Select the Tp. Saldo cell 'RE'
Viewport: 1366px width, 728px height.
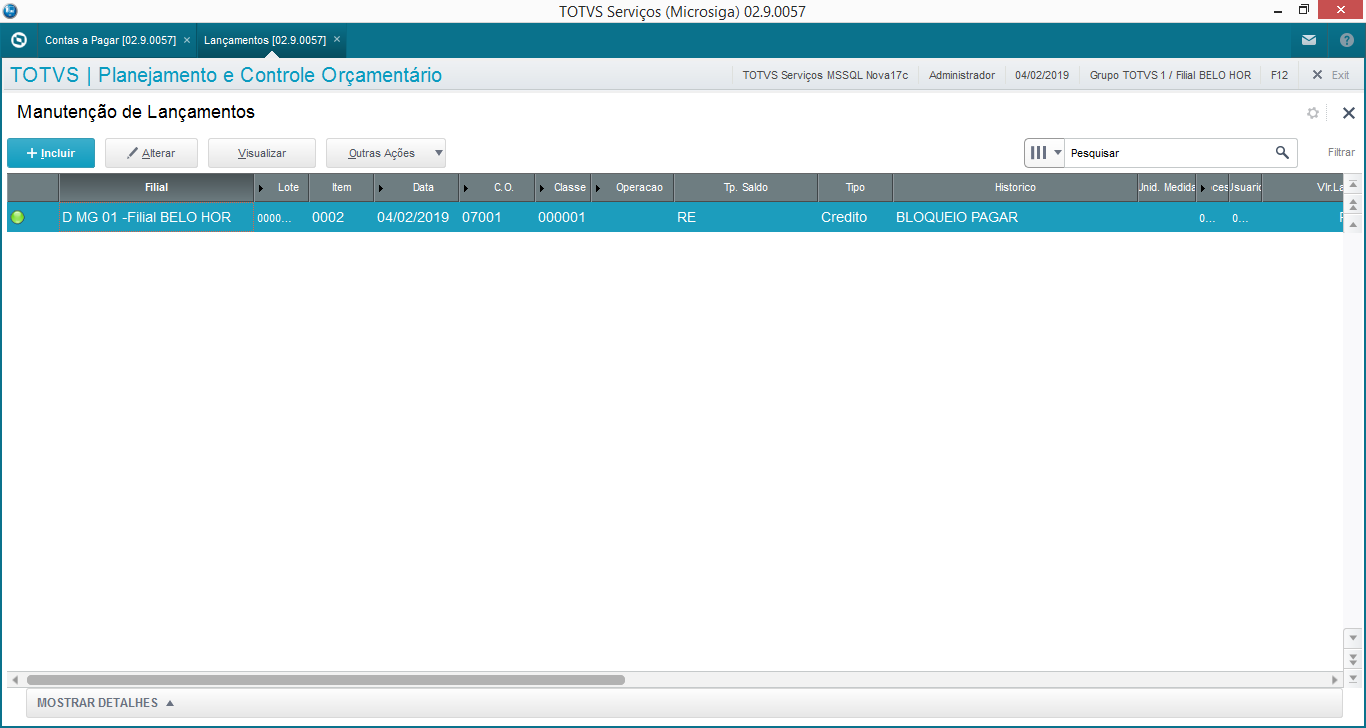click(746, 217)
